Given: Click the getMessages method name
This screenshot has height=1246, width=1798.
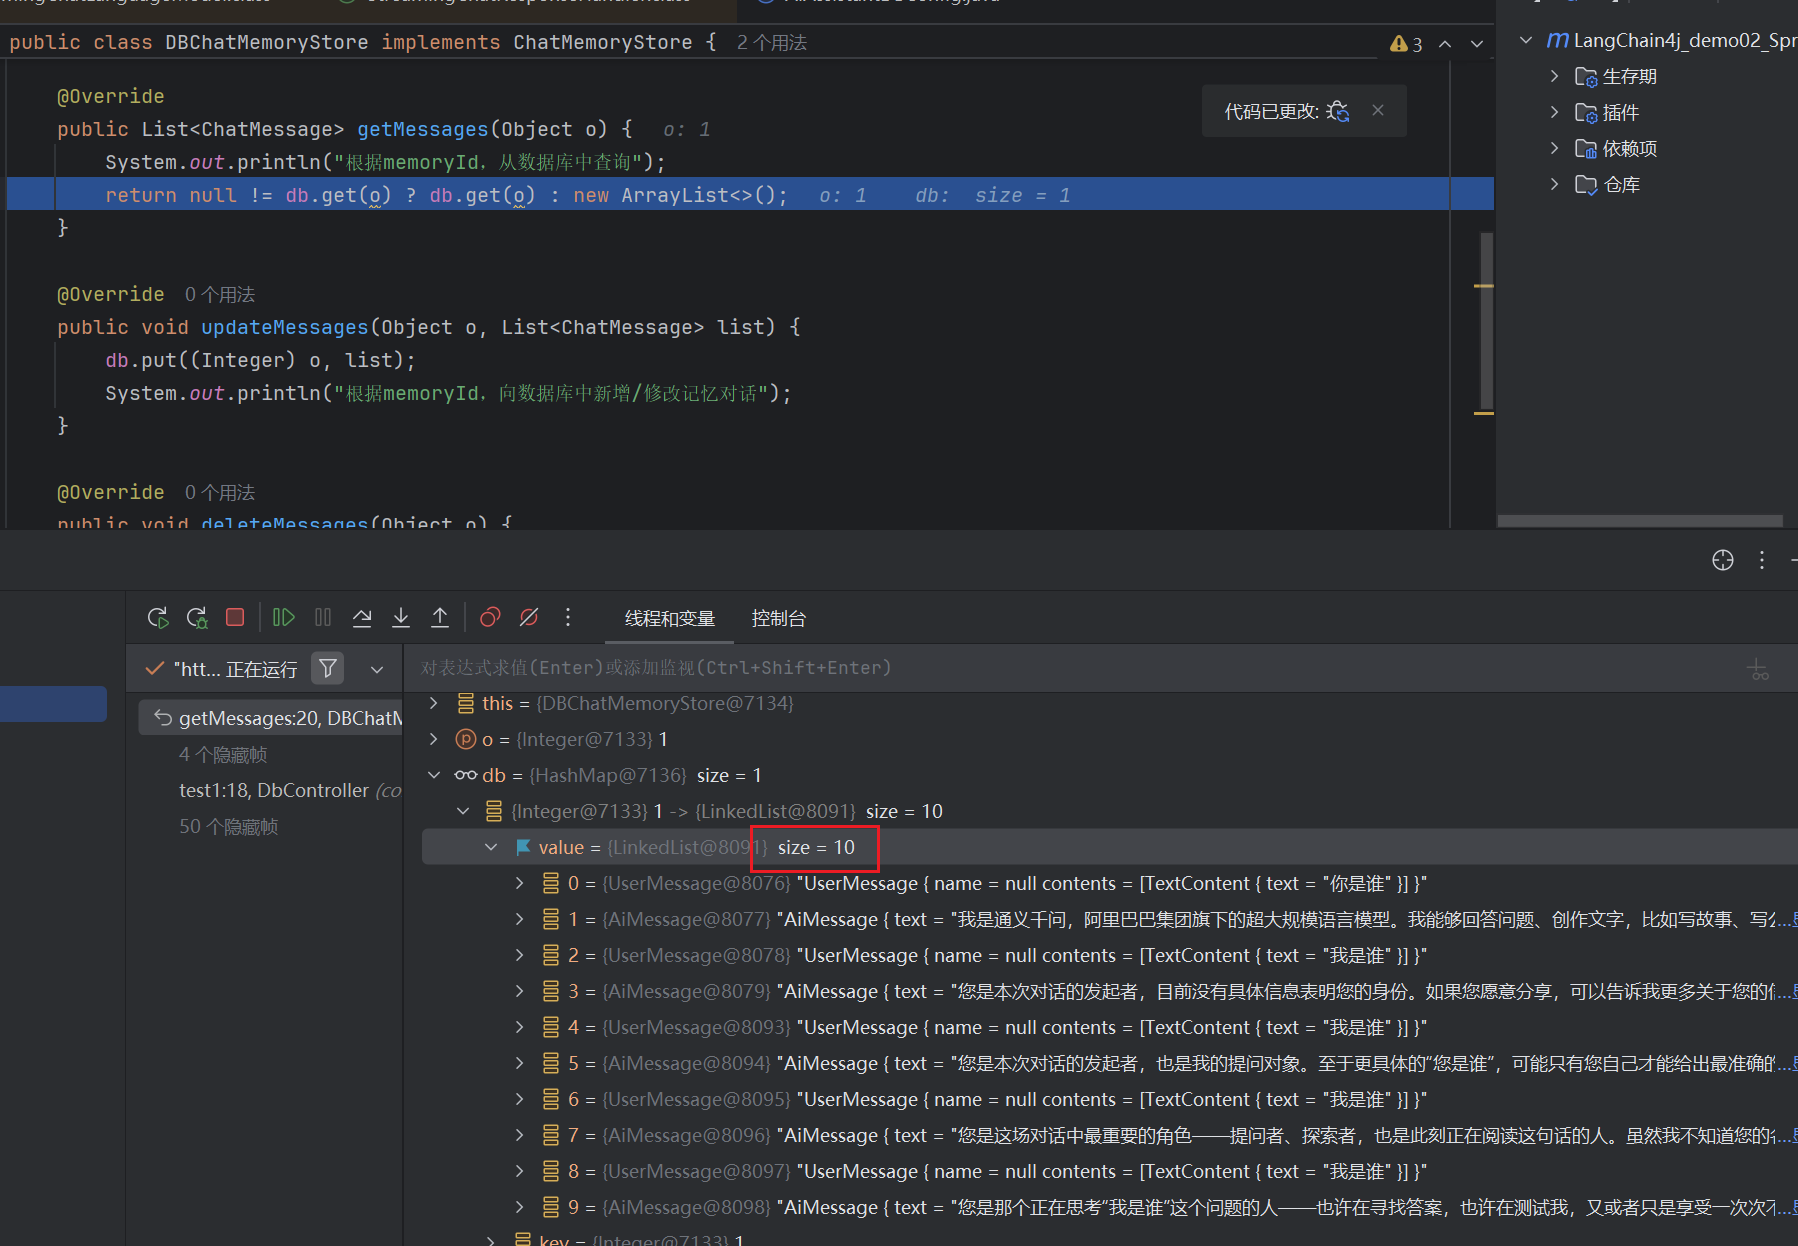Looking at the screenshot, I should tap(423, 129).
